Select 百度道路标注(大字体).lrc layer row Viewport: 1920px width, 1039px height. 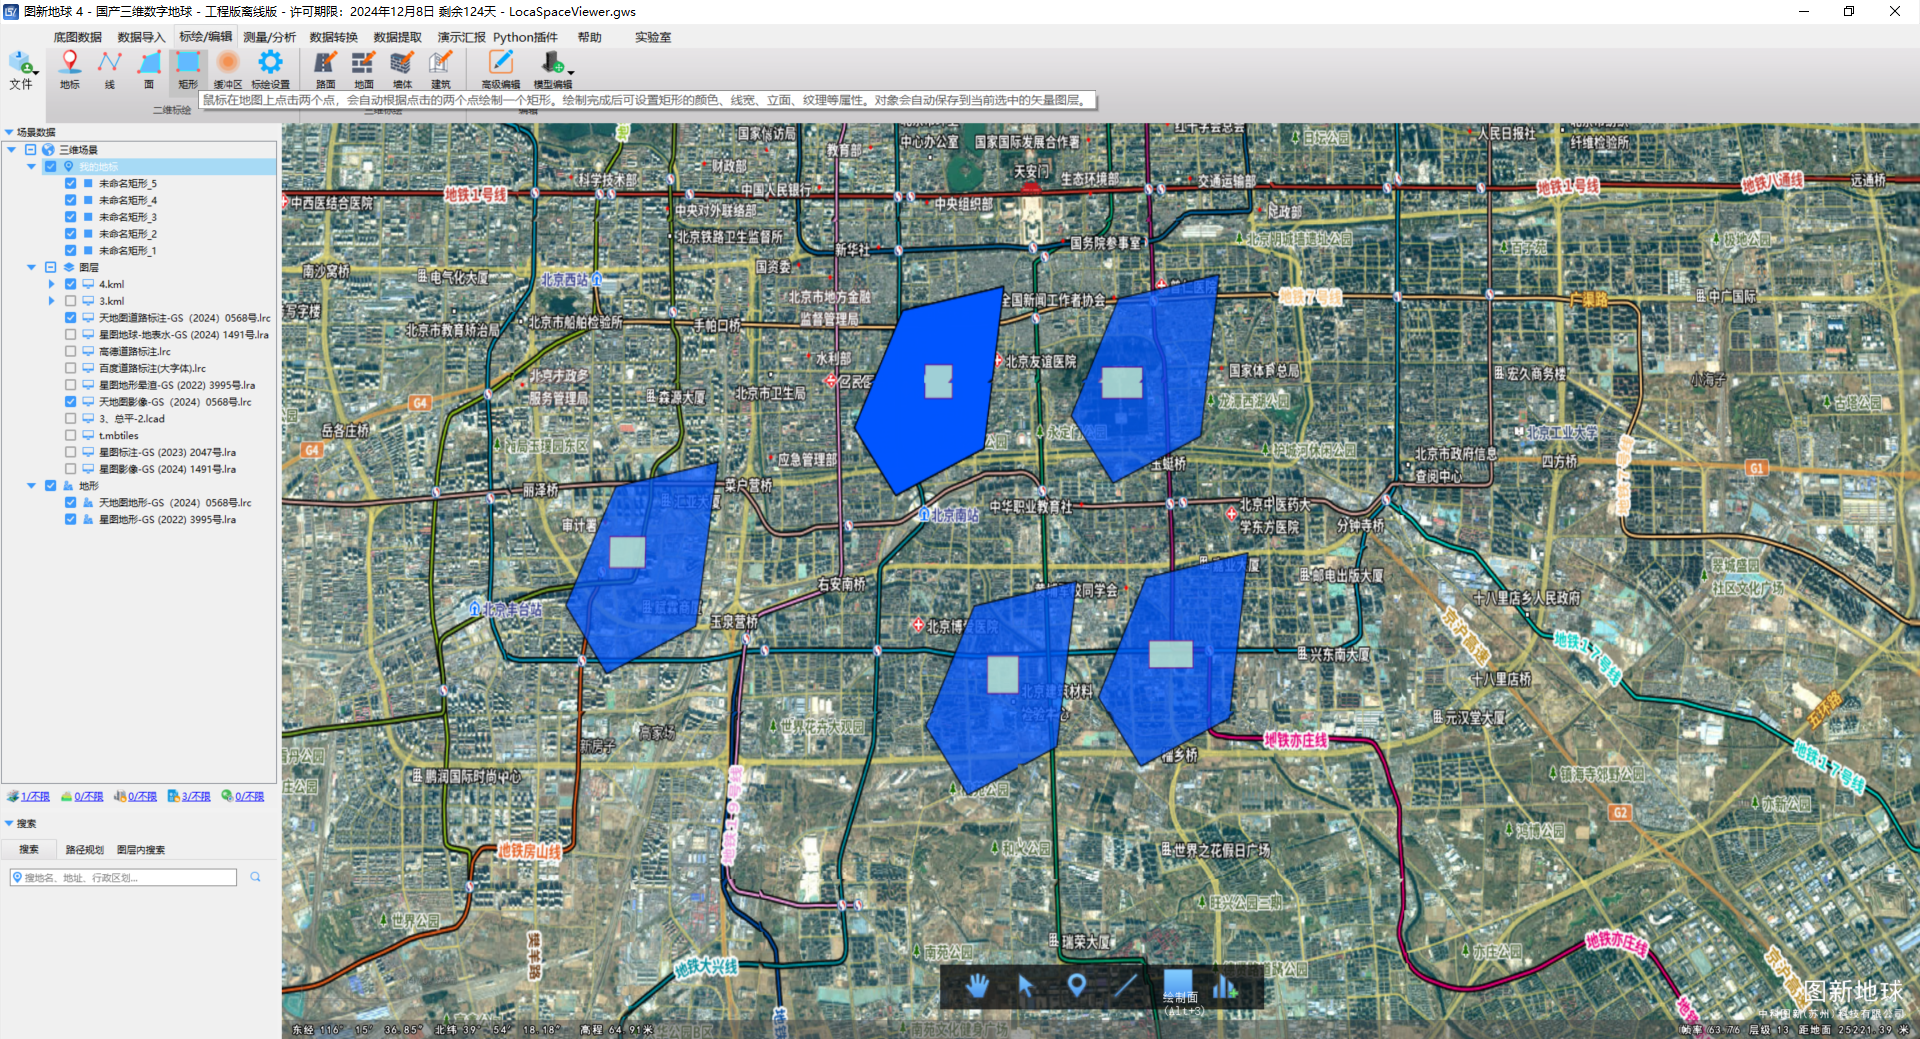pyautogui.click(x=152, y=368)
